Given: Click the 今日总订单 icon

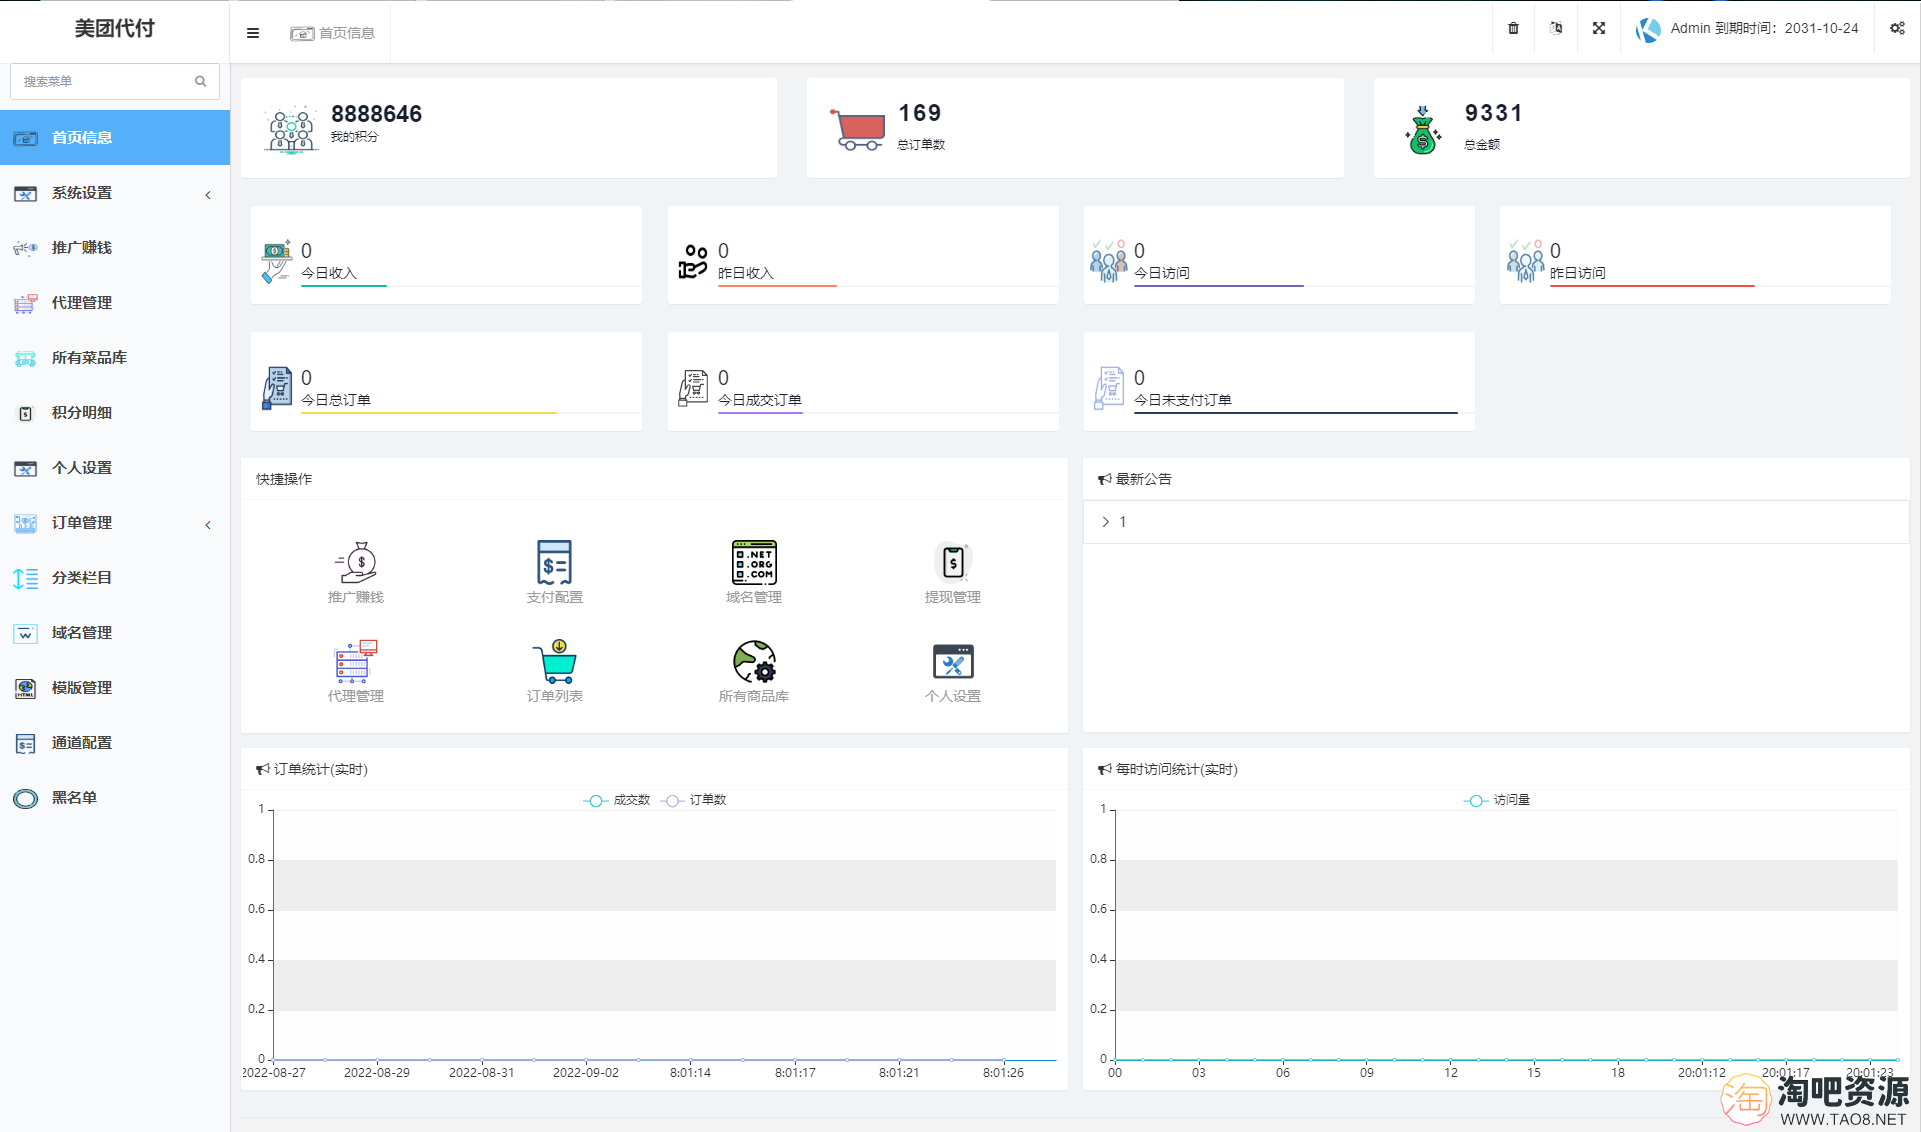Looking at the screenshot, I should click(277, 388).
